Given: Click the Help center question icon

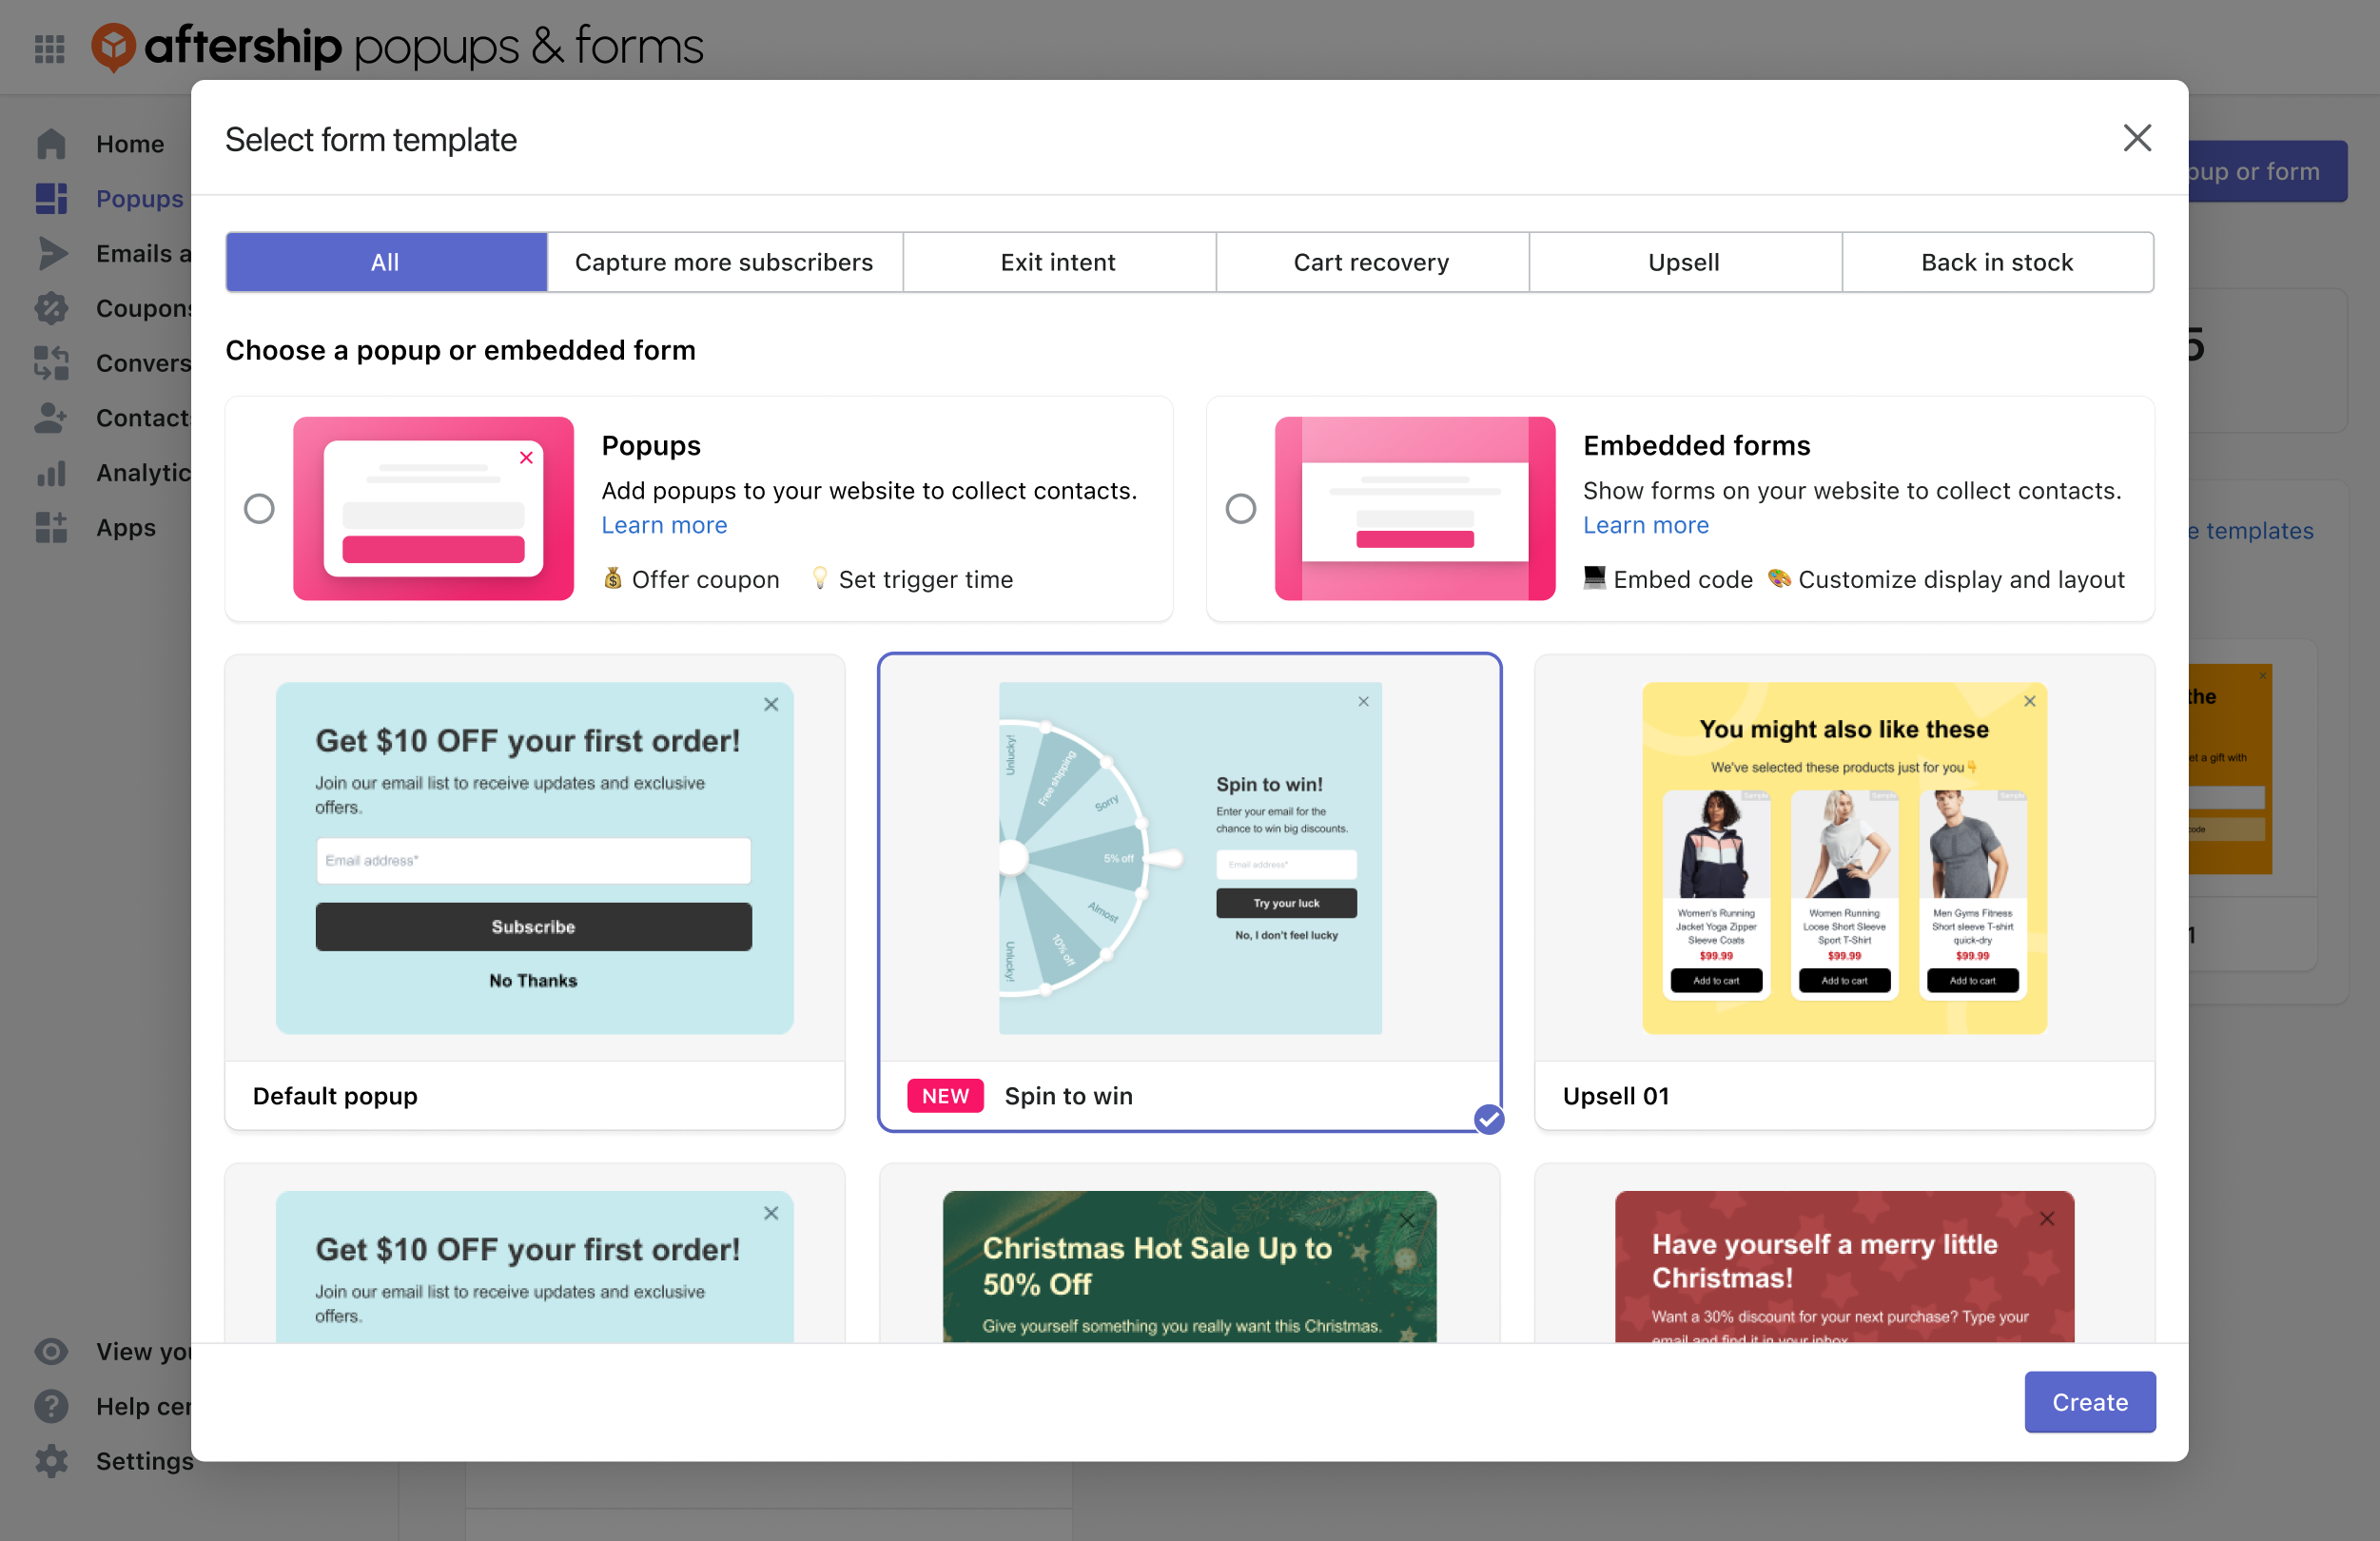Looking at the screenshot, I should click(x=51, y=1406).
